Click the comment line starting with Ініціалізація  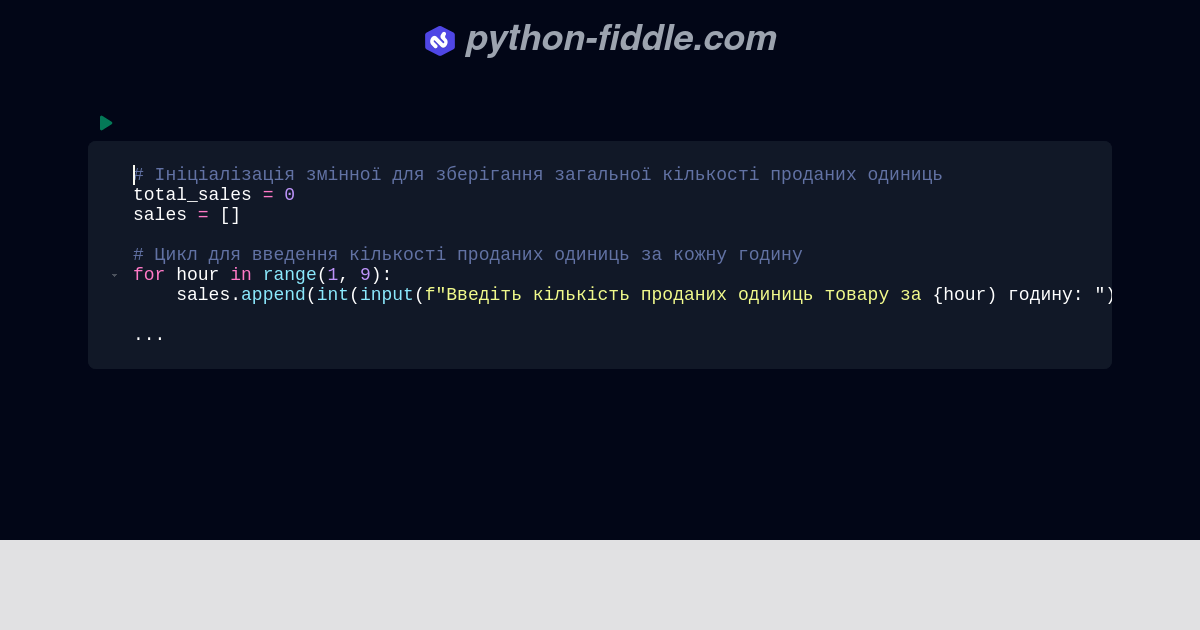[x=538, y=175]
